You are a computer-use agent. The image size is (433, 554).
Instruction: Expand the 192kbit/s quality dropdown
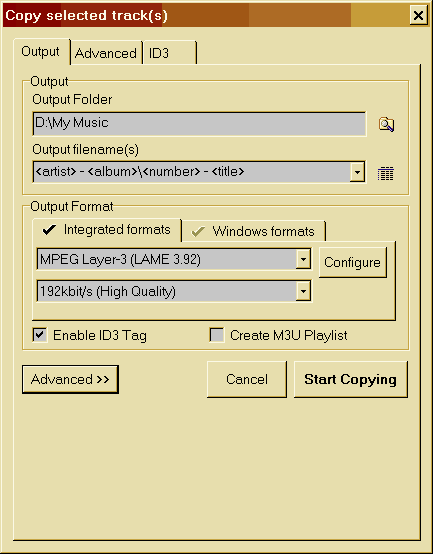(x=303, y=291)
